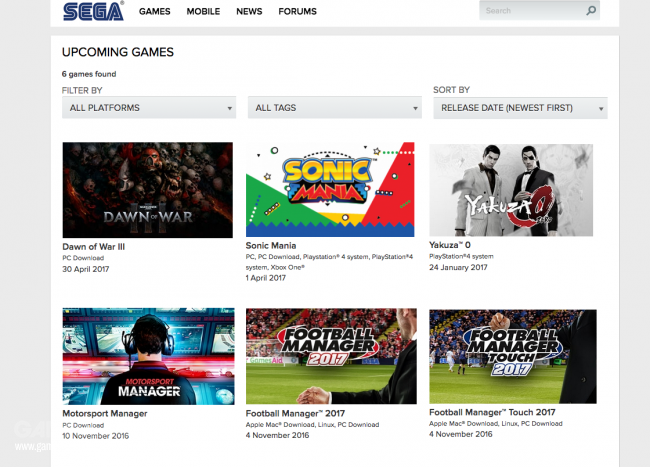Open the Football Manager Touch 2017 image

click(512, 355)
